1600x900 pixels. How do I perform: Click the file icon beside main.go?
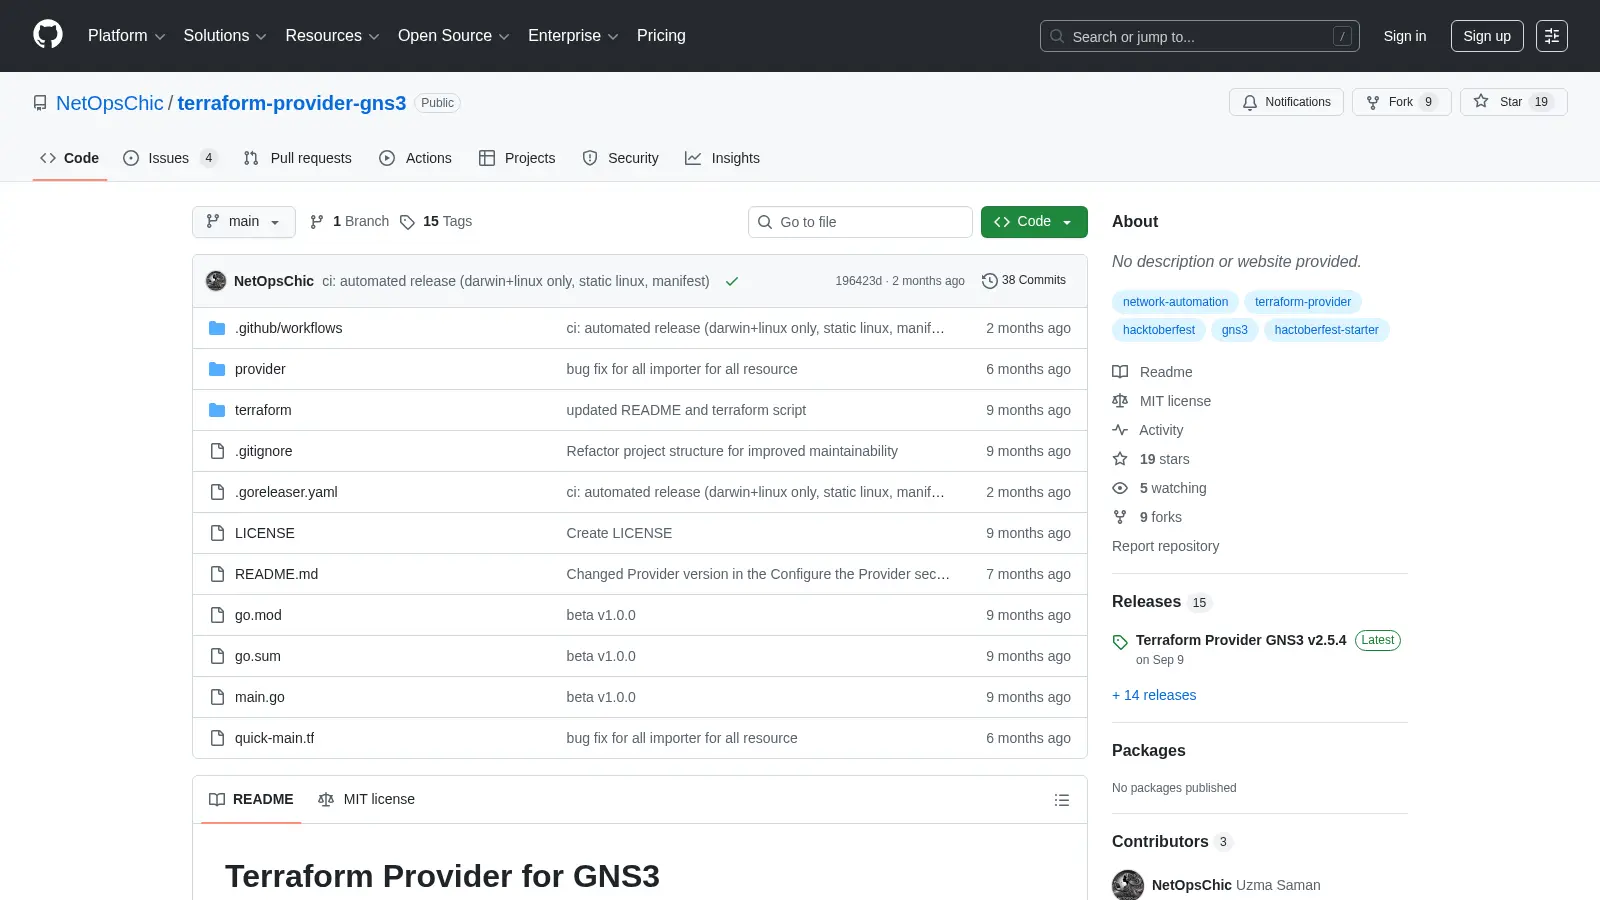pyautogui.click(x=217, y=697)
